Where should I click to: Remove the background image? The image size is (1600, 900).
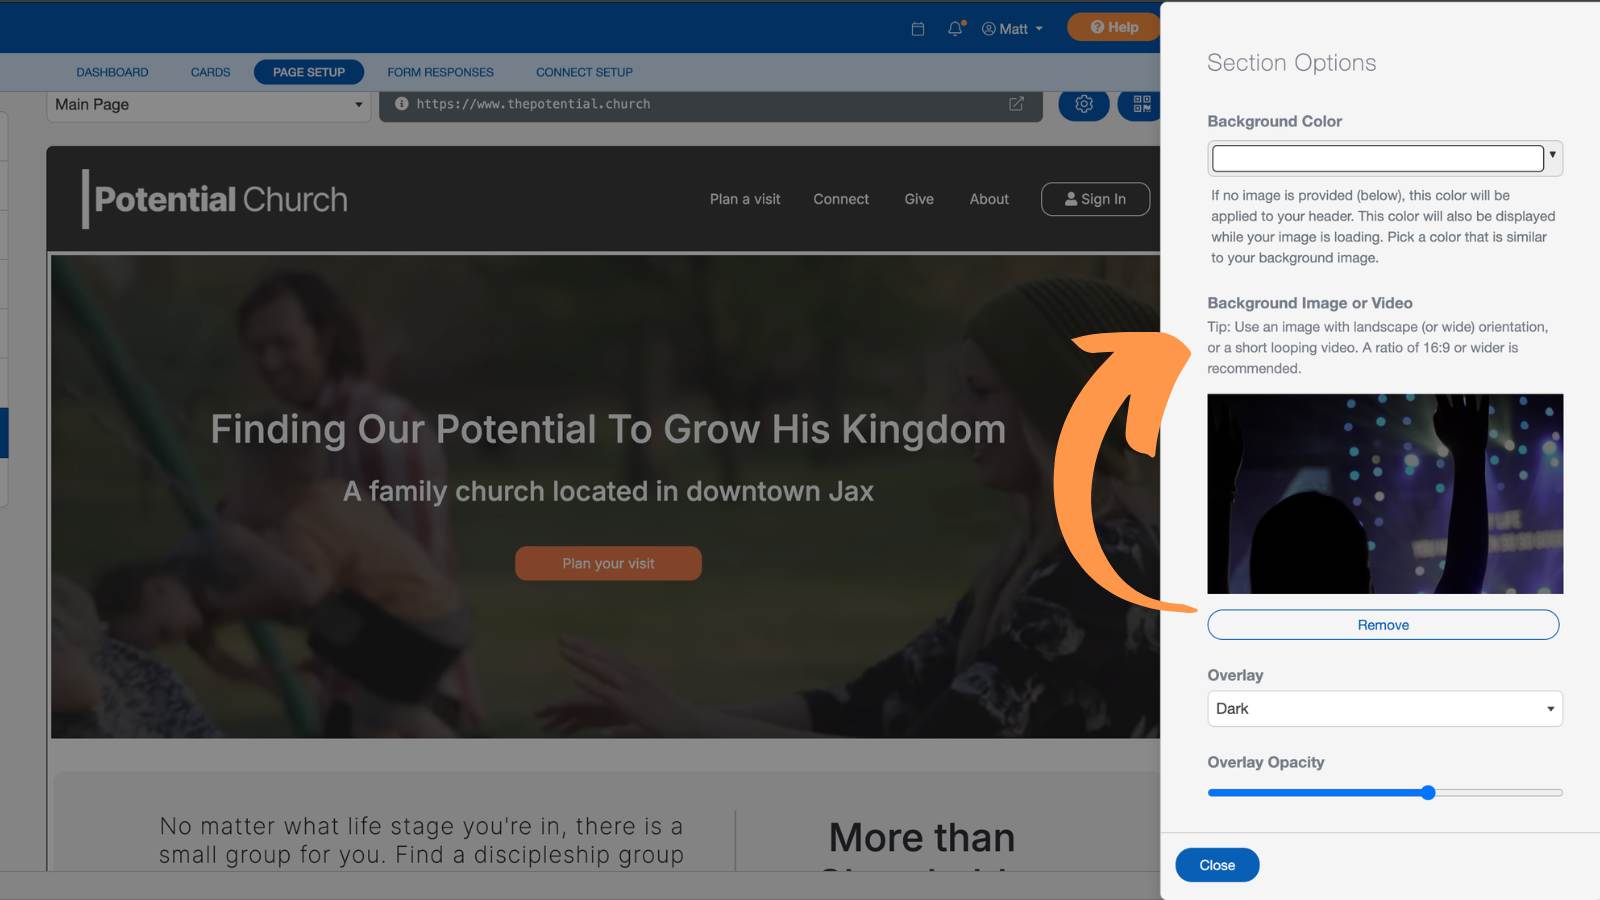[x=1383, y=625]
